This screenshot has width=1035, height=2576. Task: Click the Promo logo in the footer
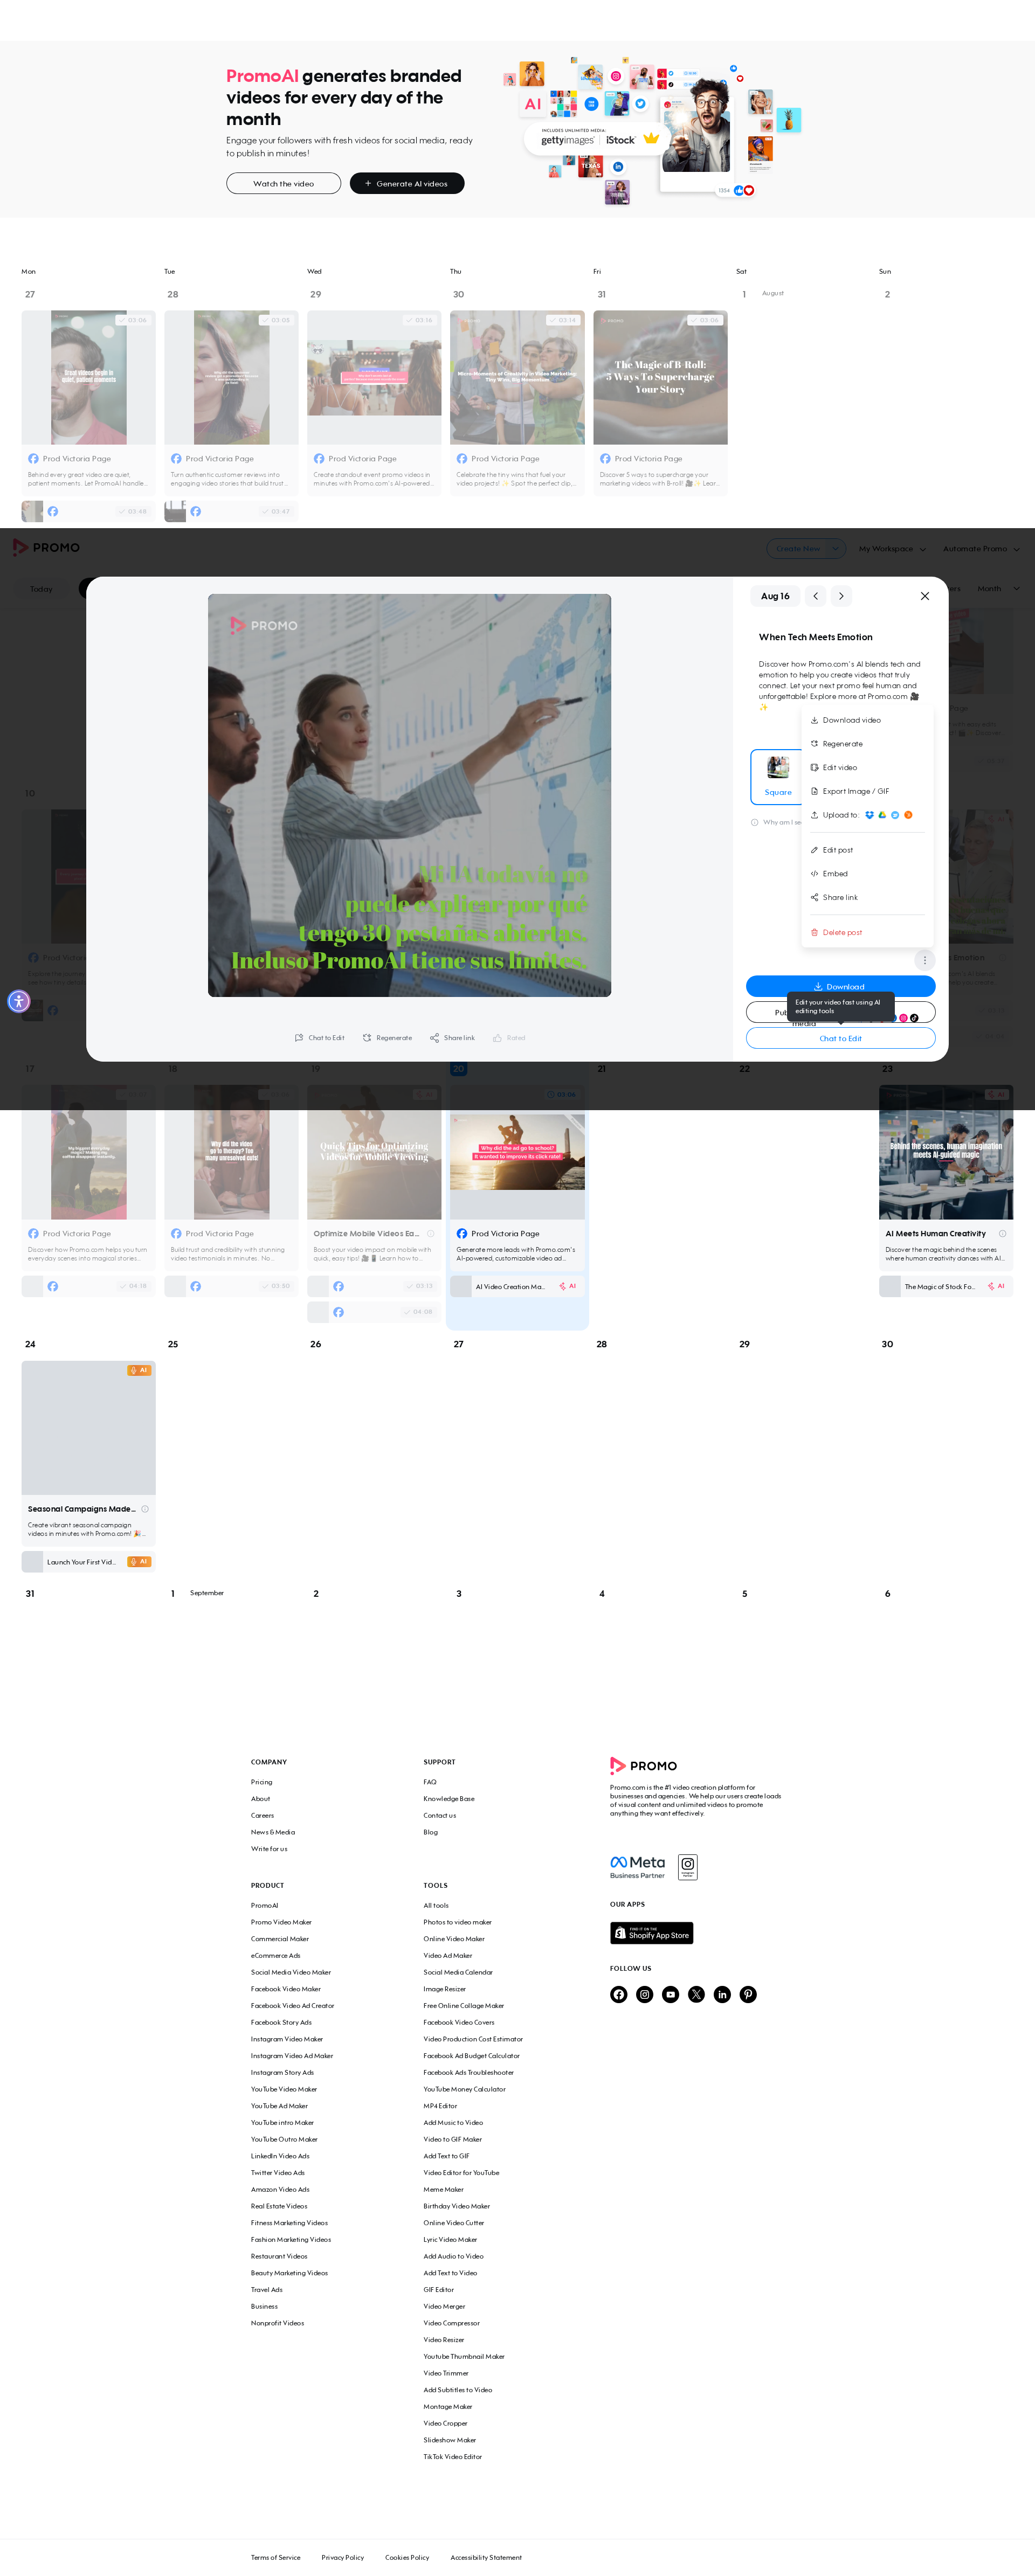pos(644,1766)
